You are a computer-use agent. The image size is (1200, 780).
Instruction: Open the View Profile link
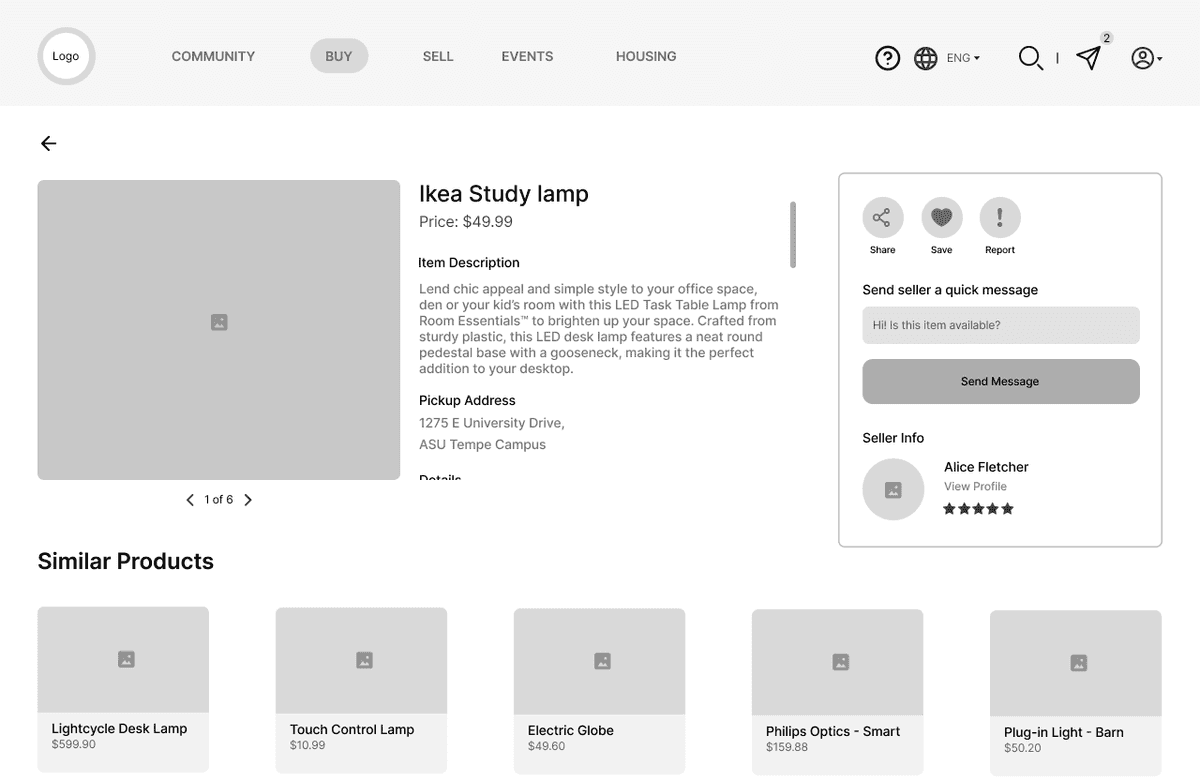pos(975,486)
